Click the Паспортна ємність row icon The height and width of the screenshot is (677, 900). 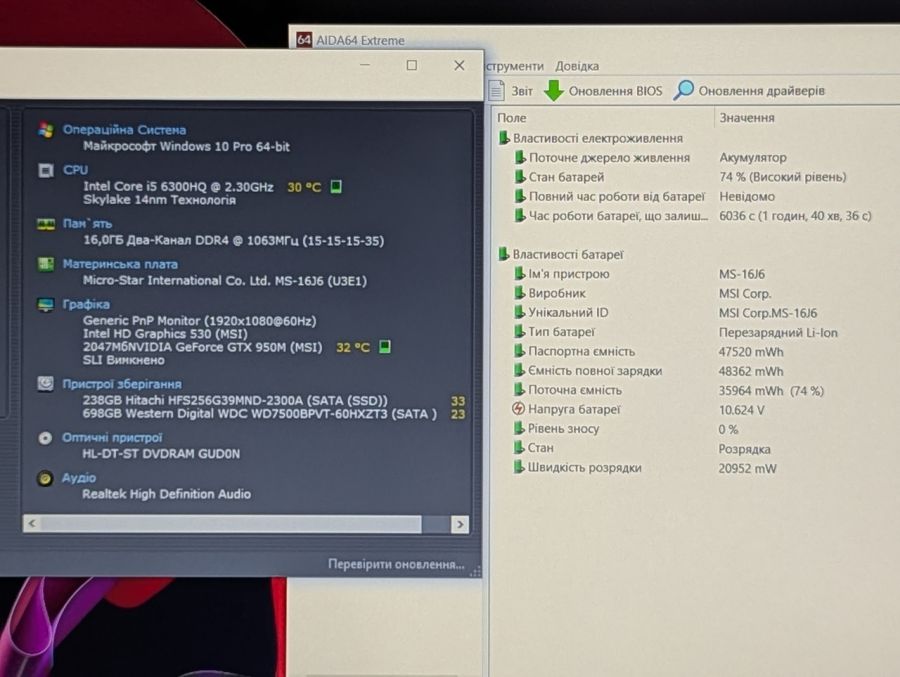(519, 351)
